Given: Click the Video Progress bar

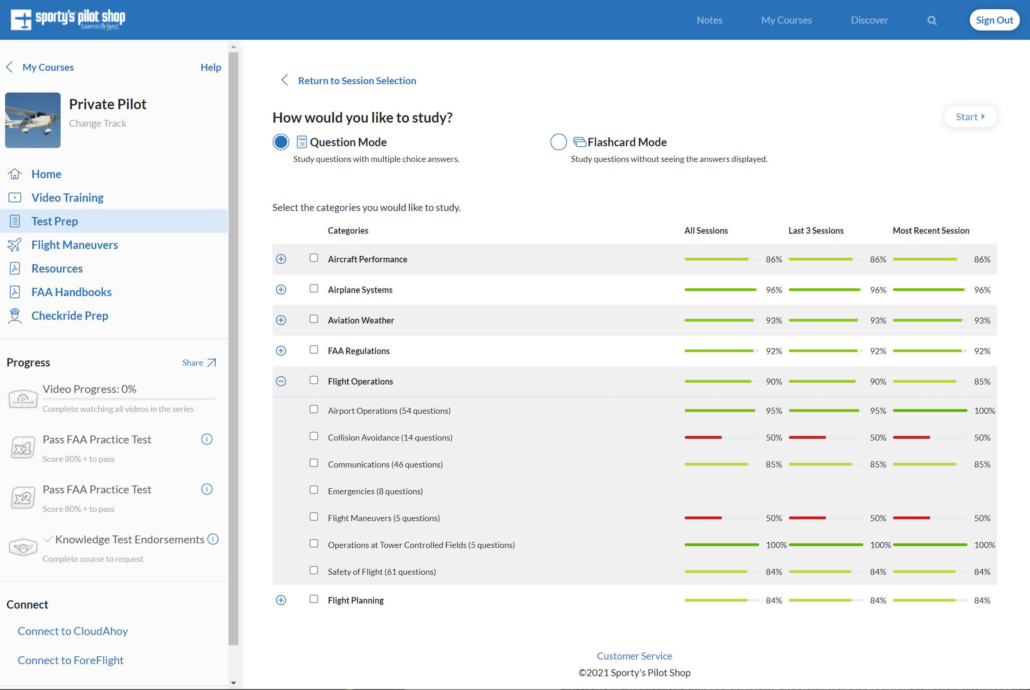Looking at the screenshot, I should click(128, 399).
